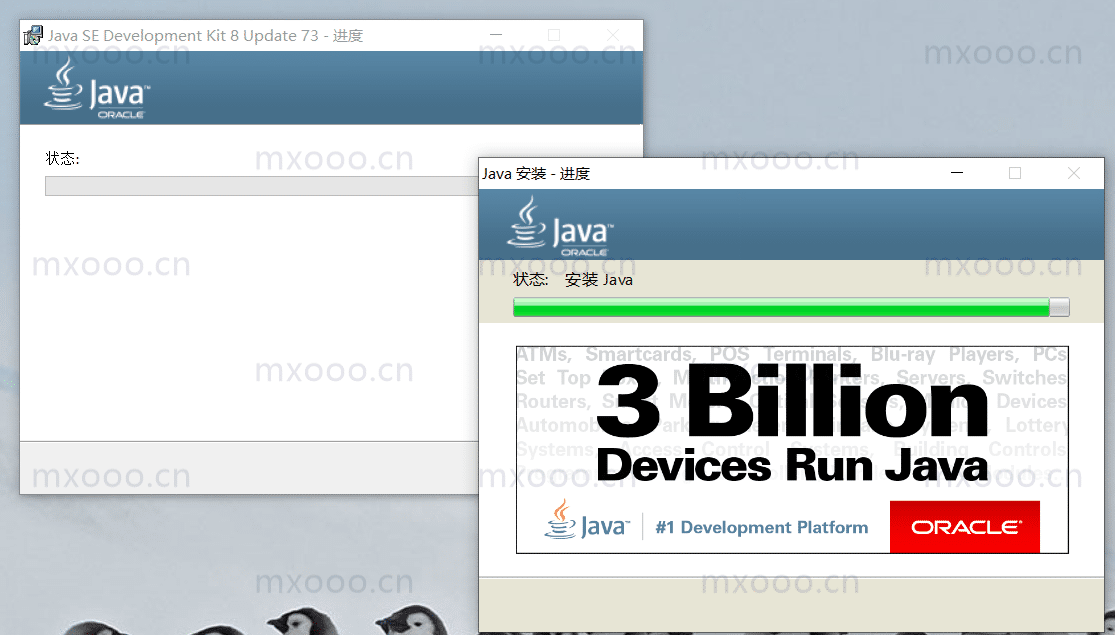Click maximize icon of JDK 8 window

pyautogui.click(x=554, y=35)
